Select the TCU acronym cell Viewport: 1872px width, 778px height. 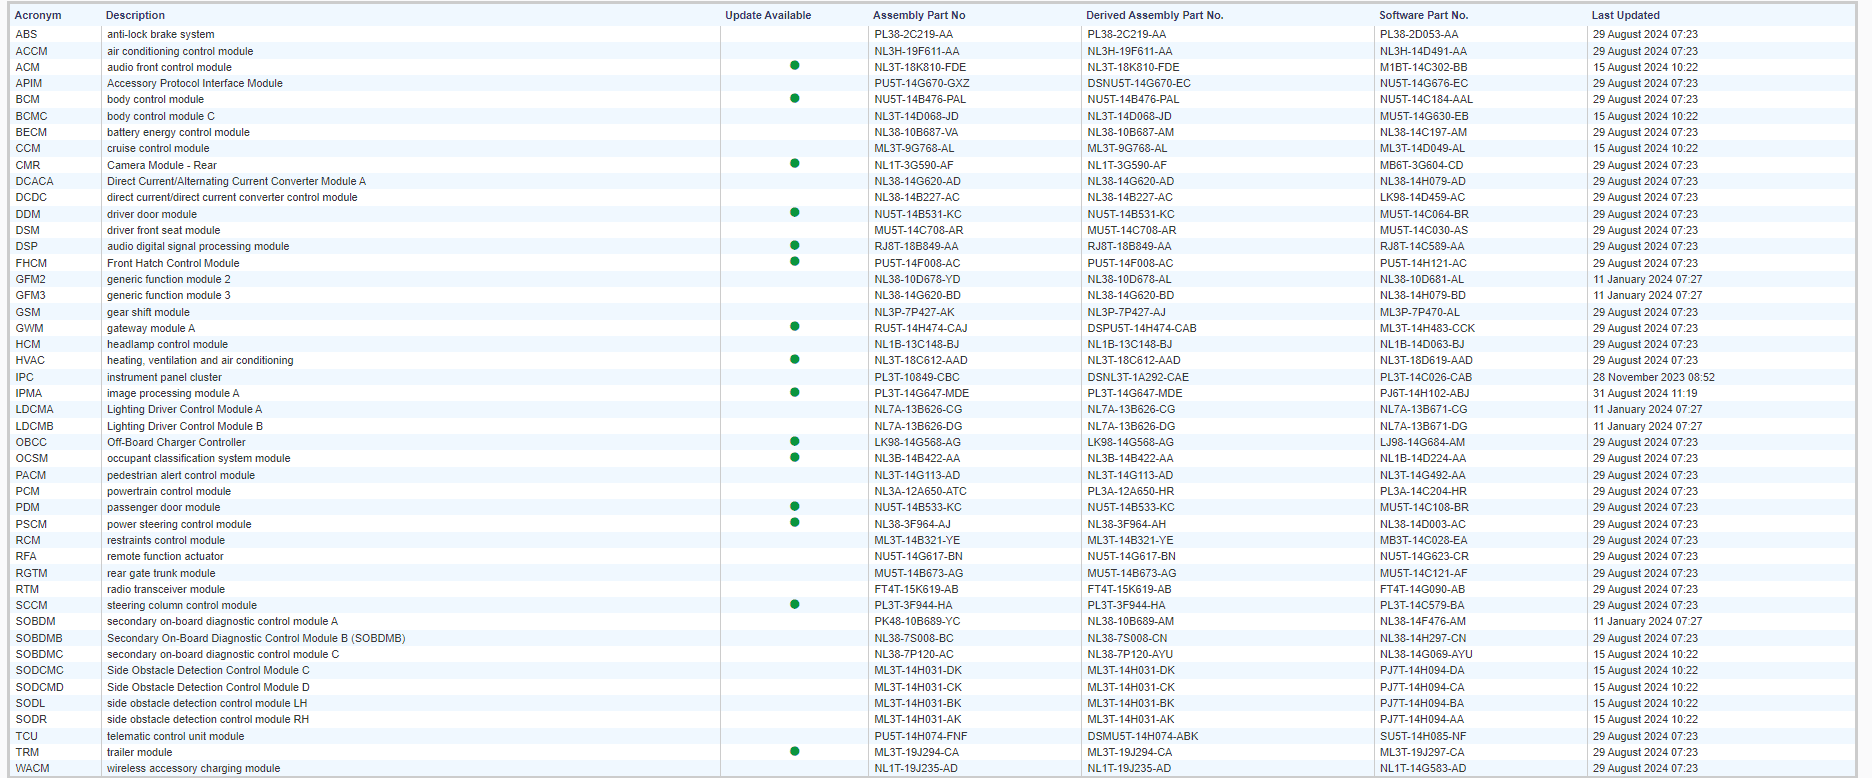(x=27, y=736)
